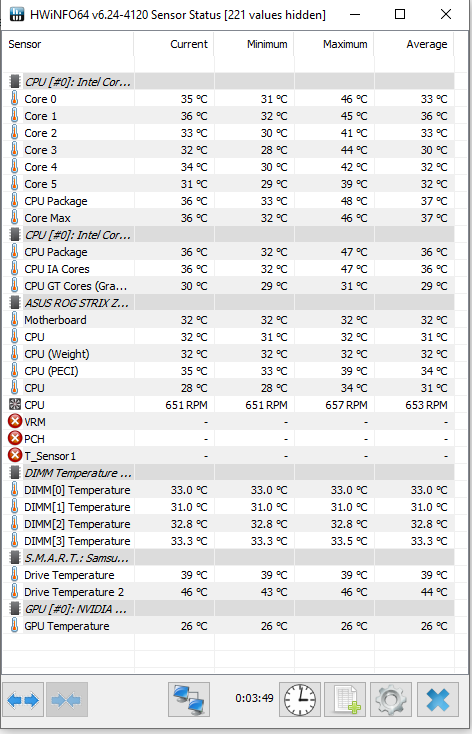Viewport: 472px width, 734px height.
Task: Open sensor settings gear icon
Action: pos(391,700)
